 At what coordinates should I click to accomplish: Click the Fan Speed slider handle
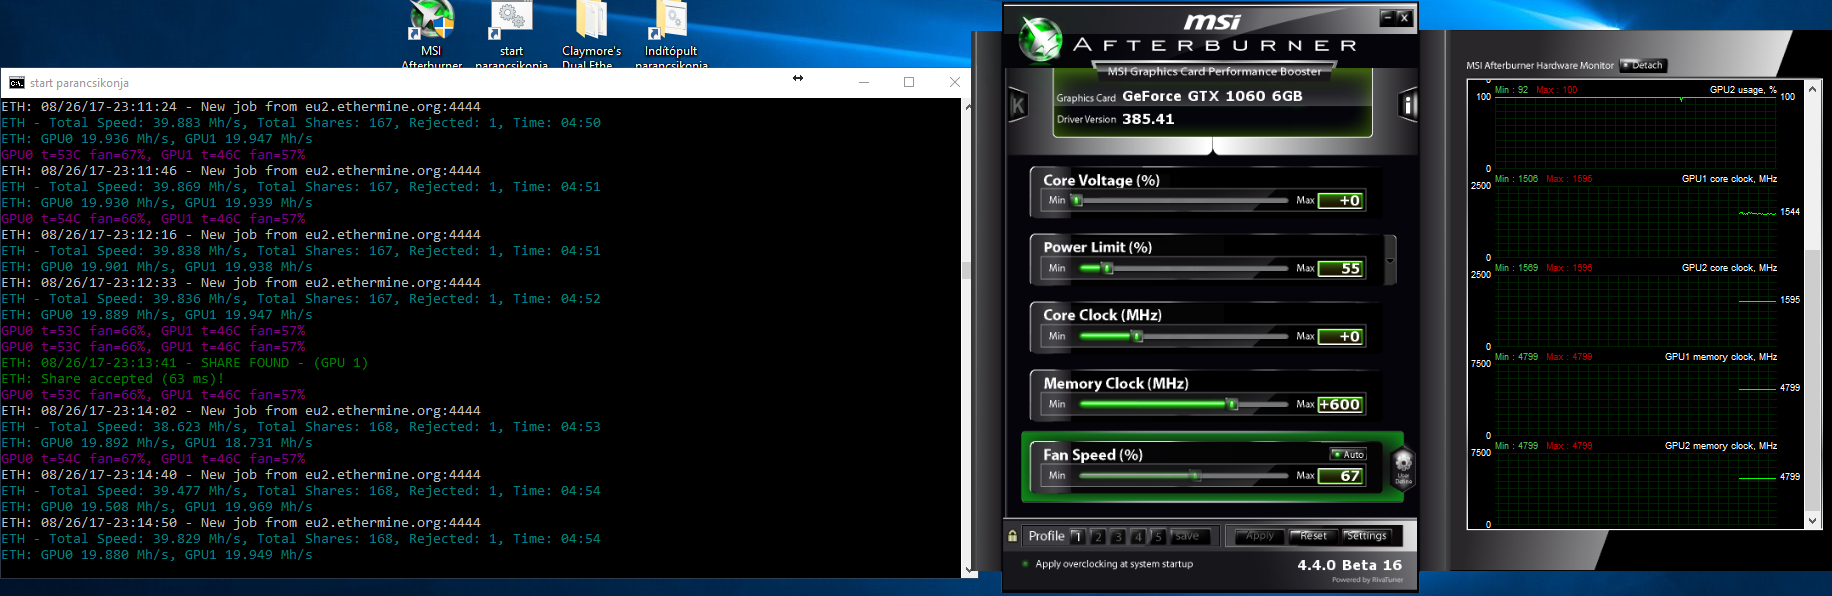click(1195, 475)
